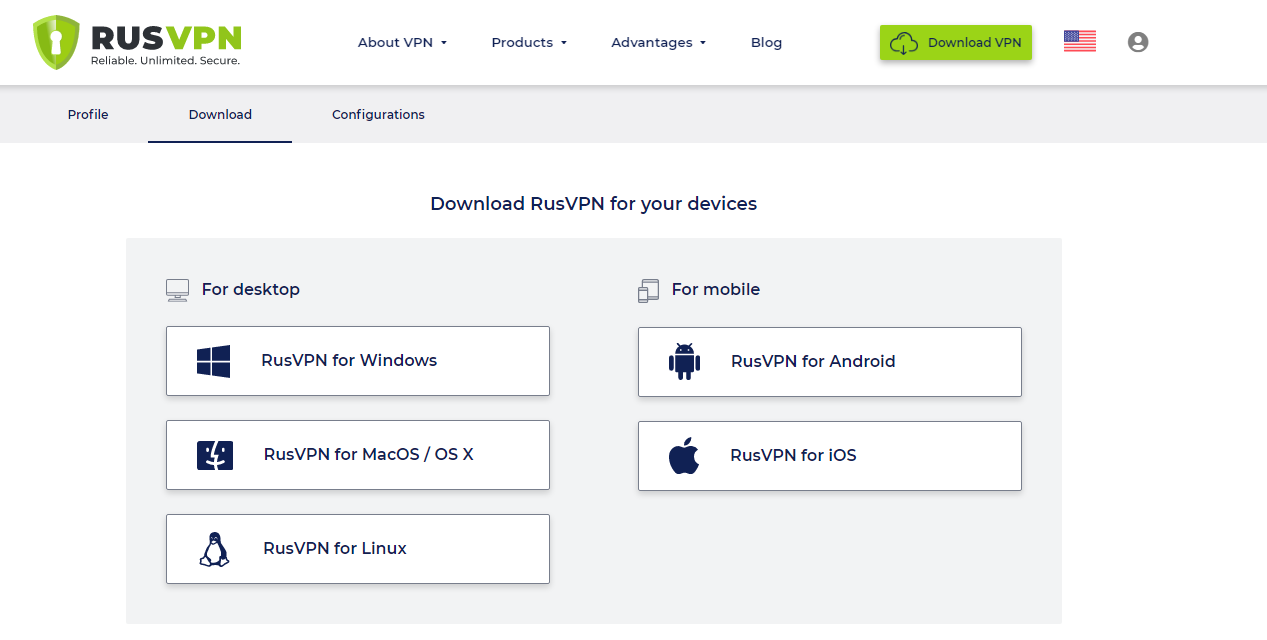The height and width of the screenshot is (640, 1267).
Task: Click the desktop monitor icon
Action: 177,289
